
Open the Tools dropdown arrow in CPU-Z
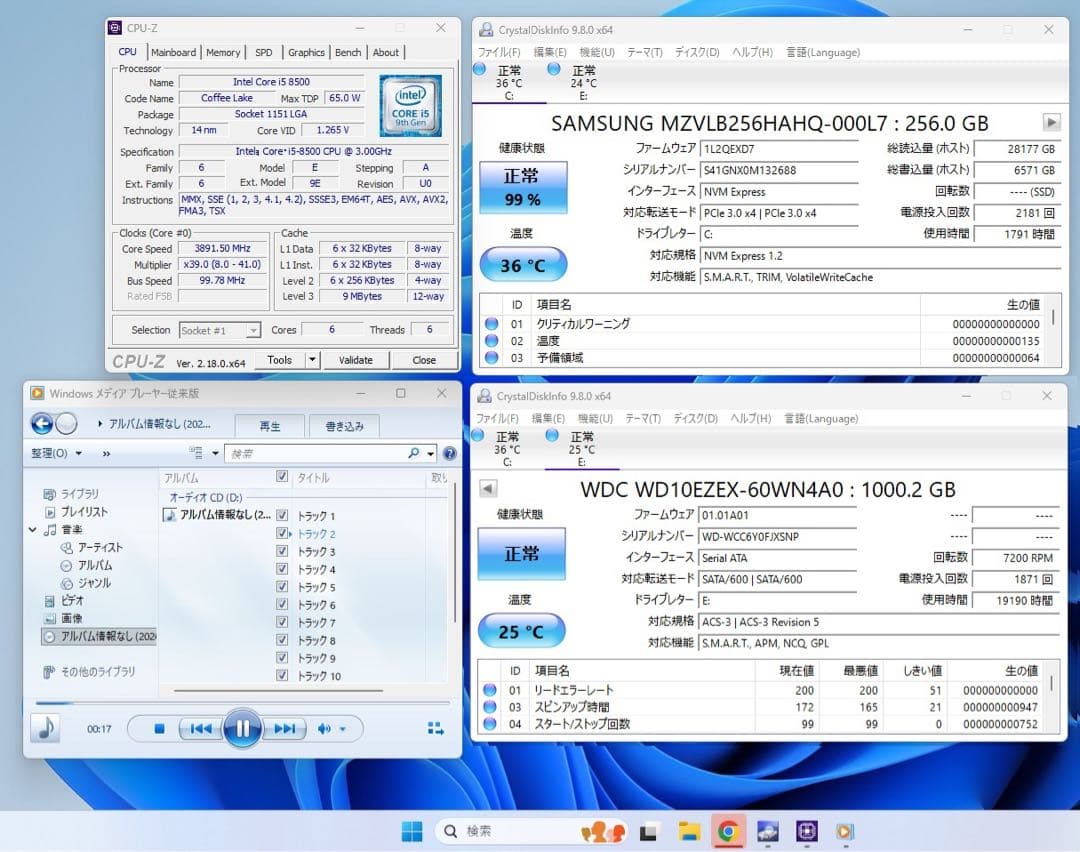313,360
